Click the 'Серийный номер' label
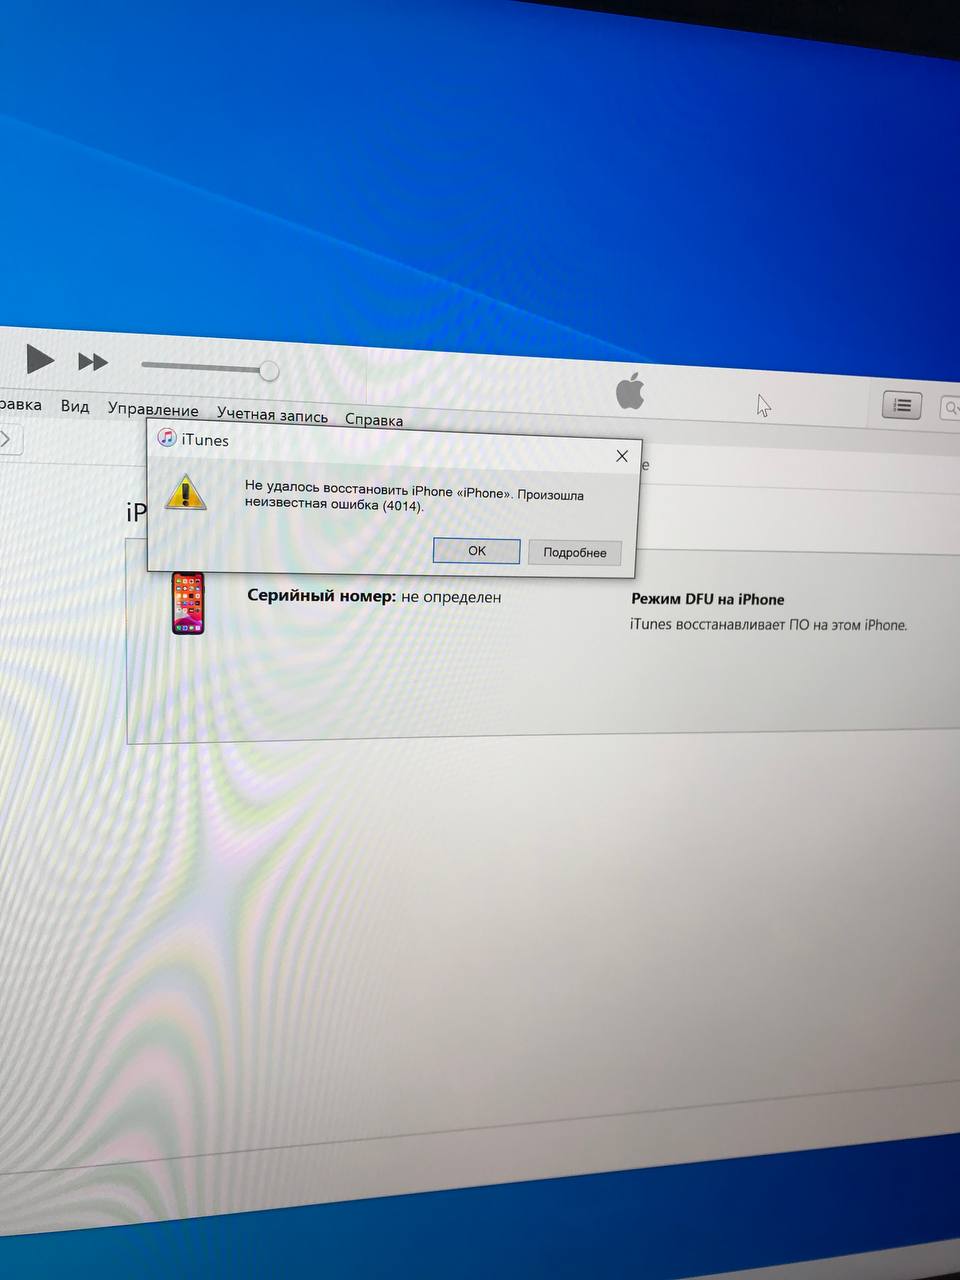This screenshot has width=960, height=1280. 321,596
